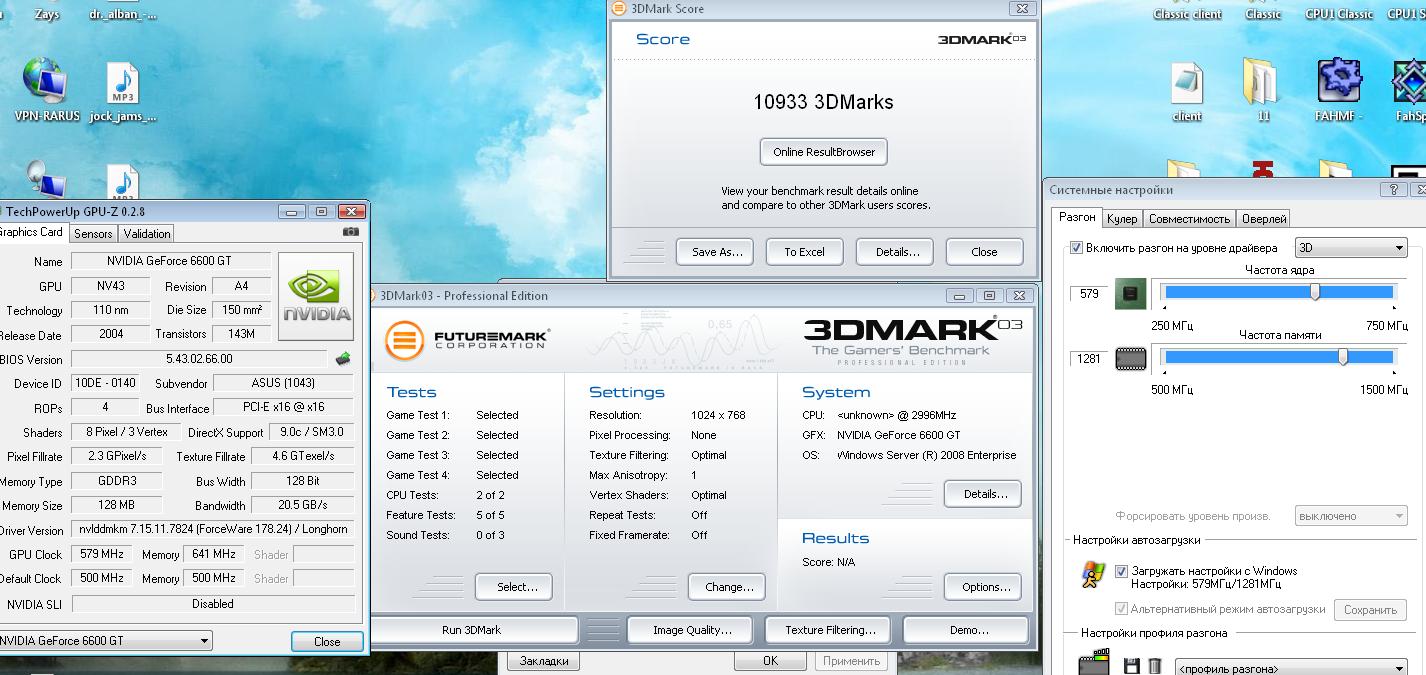Screen dimensions: 1426x675
Task: Click the Texture Filtering button
Action: pyautogui.click(x=830, y=630)
